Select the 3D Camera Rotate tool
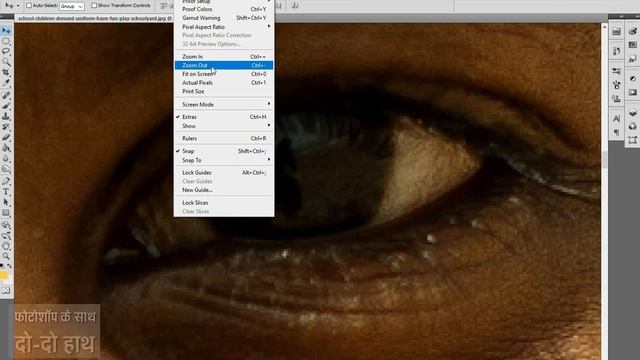 pos(6,235)
